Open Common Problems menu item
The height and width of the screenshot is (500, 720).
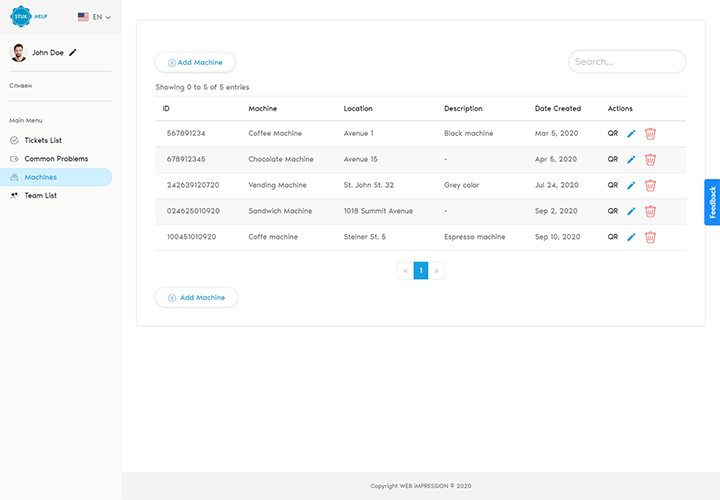pos(56,158)
